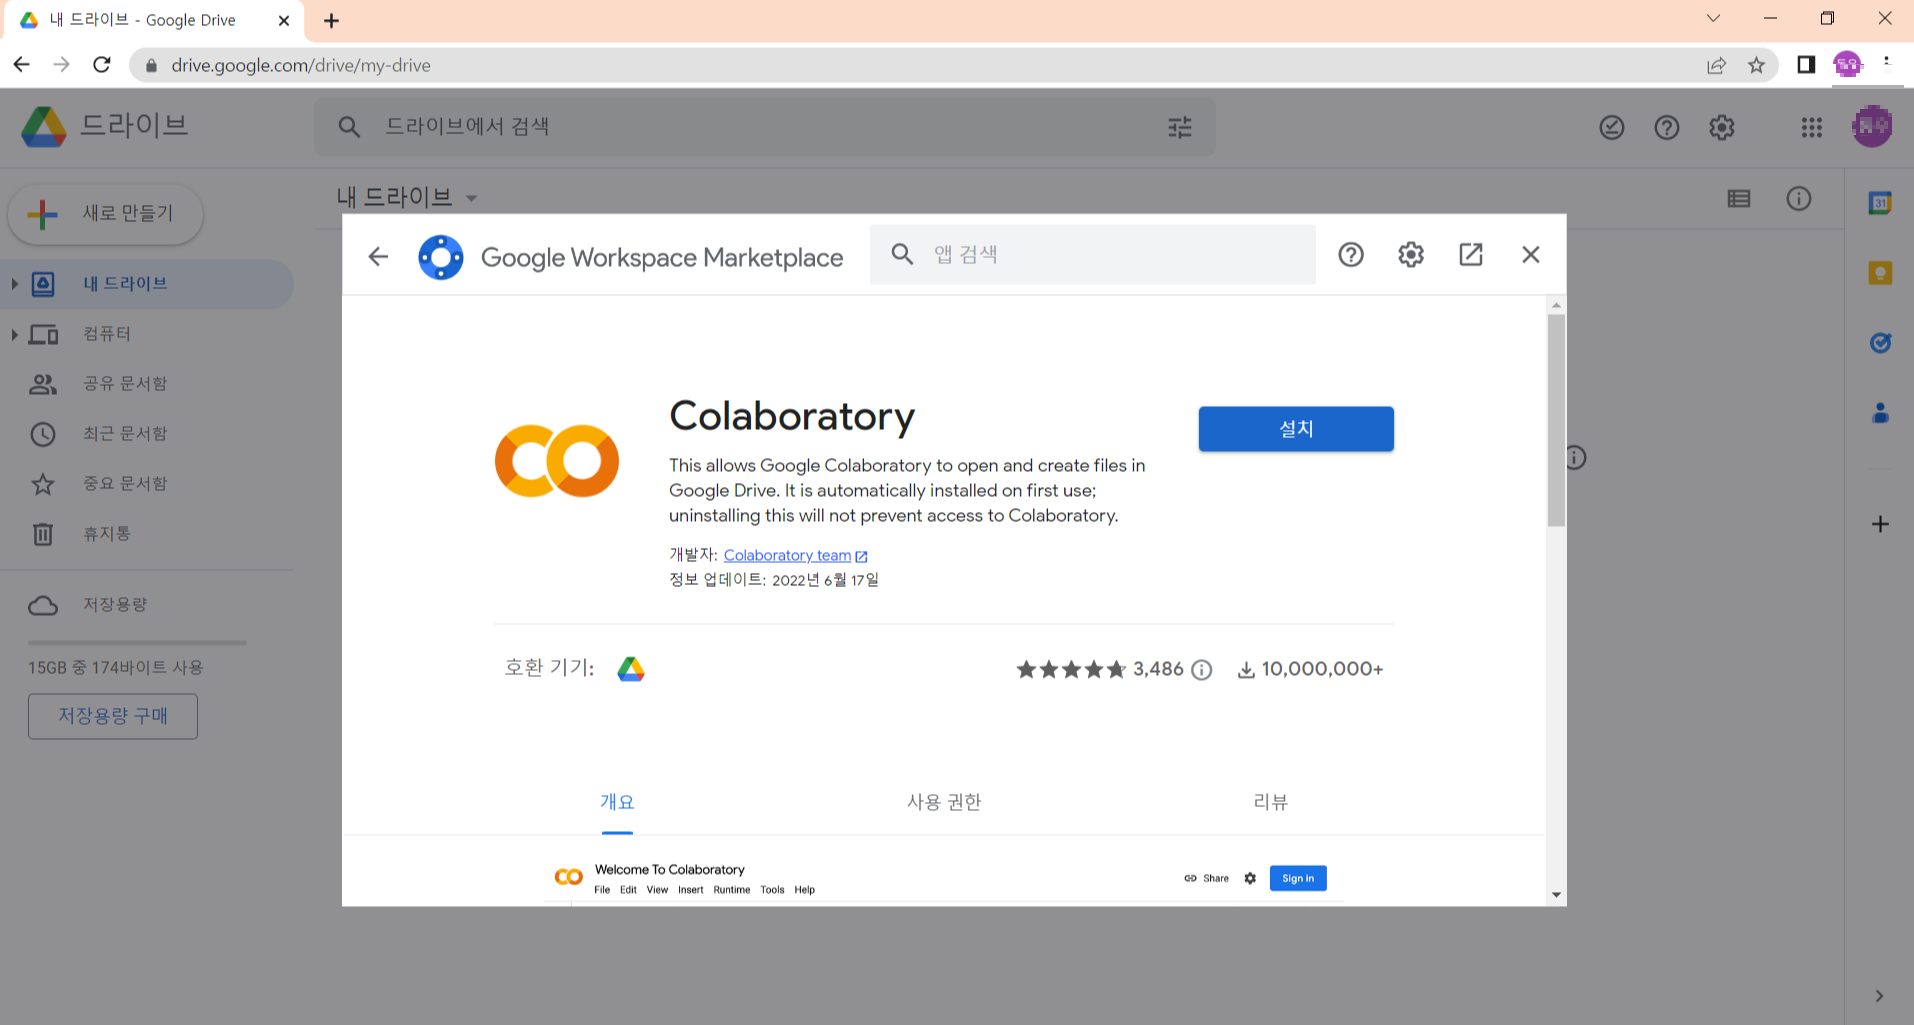Open Google Keep side panel icon
This screenshot has height=1025, width=1914.
coord(1880,273)
